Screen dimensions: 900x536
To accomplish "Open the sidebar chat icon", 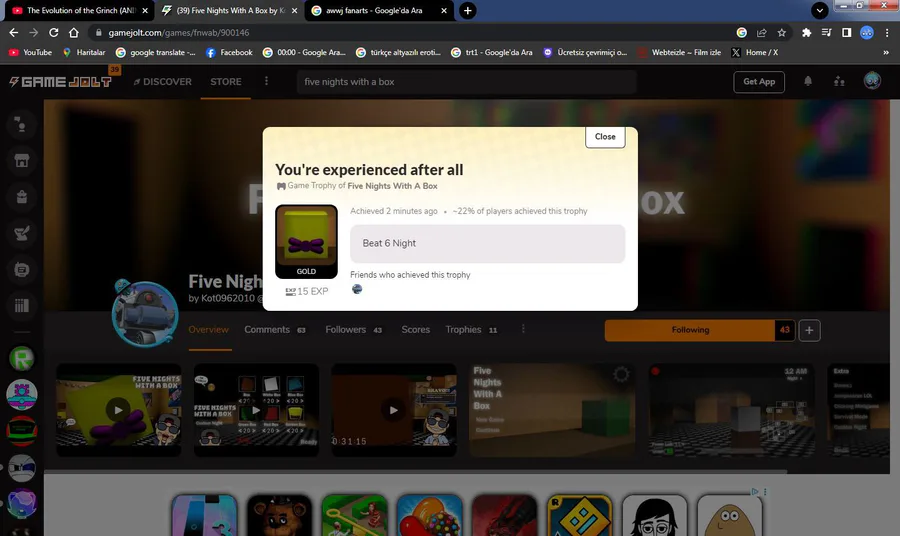I will click(x=22, y=269).
